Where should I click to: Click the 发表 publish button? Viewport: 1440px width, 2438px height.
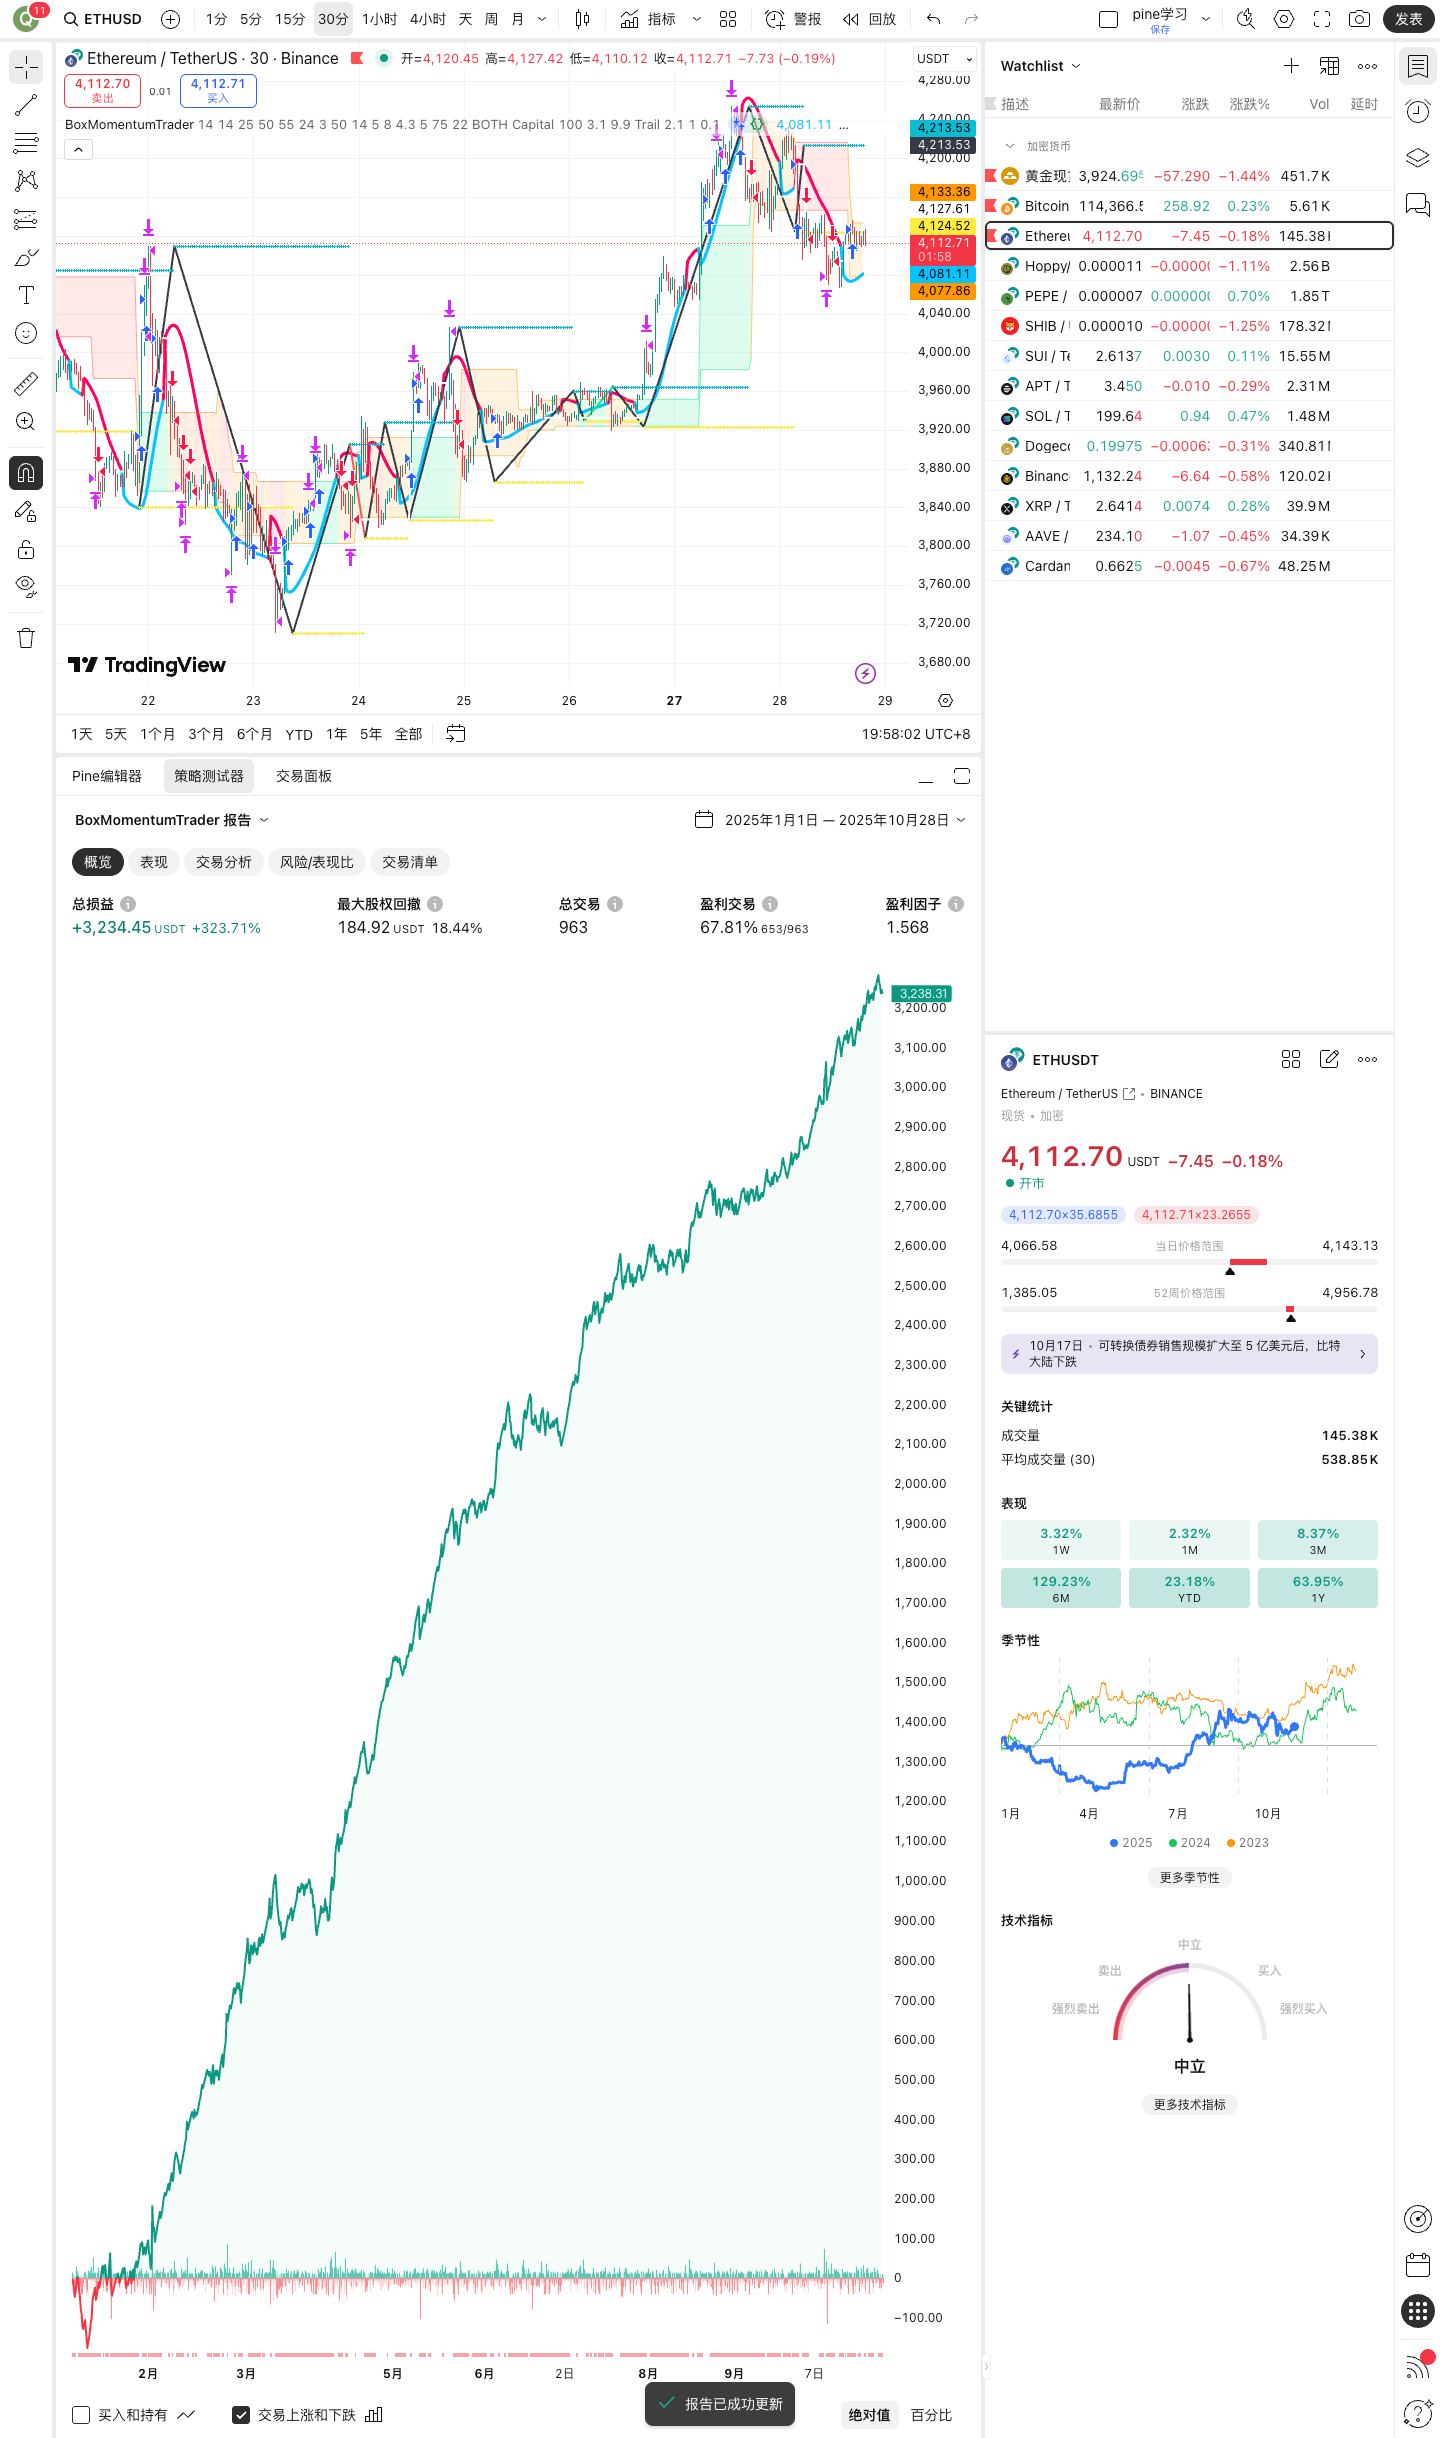pyautogui.click(x=1408, y=19)
